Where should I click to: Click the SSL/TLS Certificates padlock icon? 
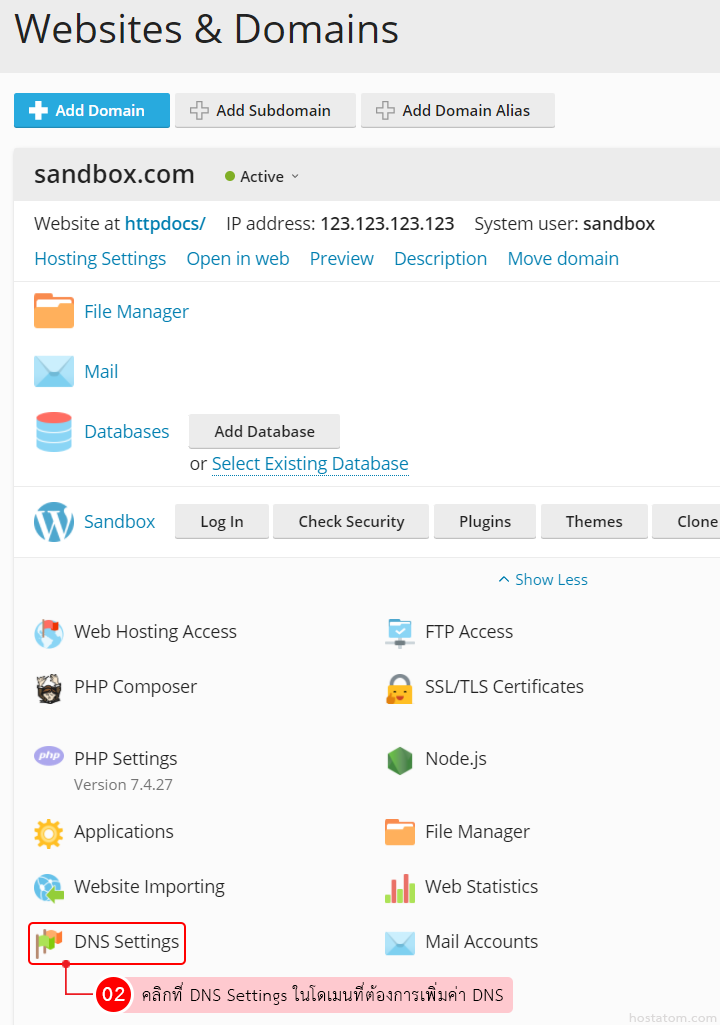click(x=400, y=688)
